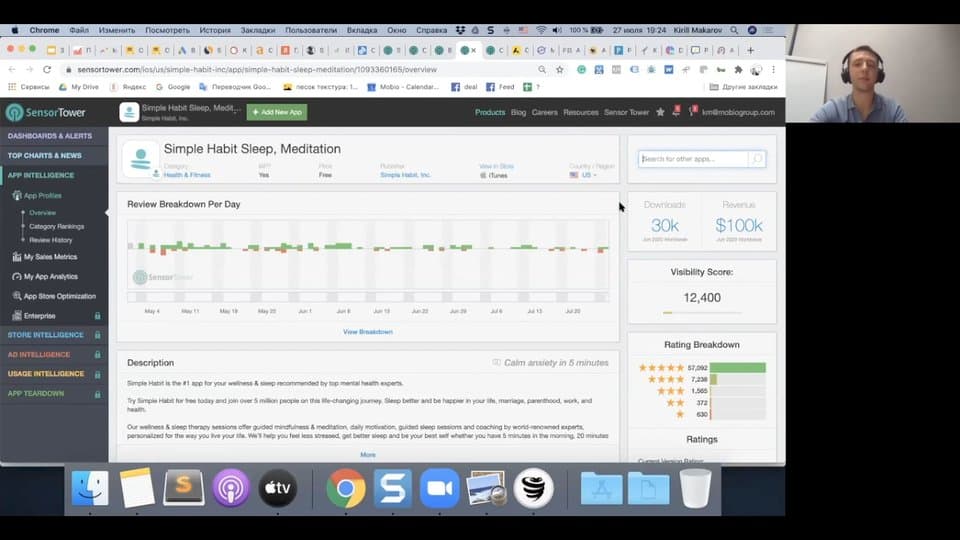
Task: Open the Simple Habit, Inc. publisher link
Action: tap(405, 175)
